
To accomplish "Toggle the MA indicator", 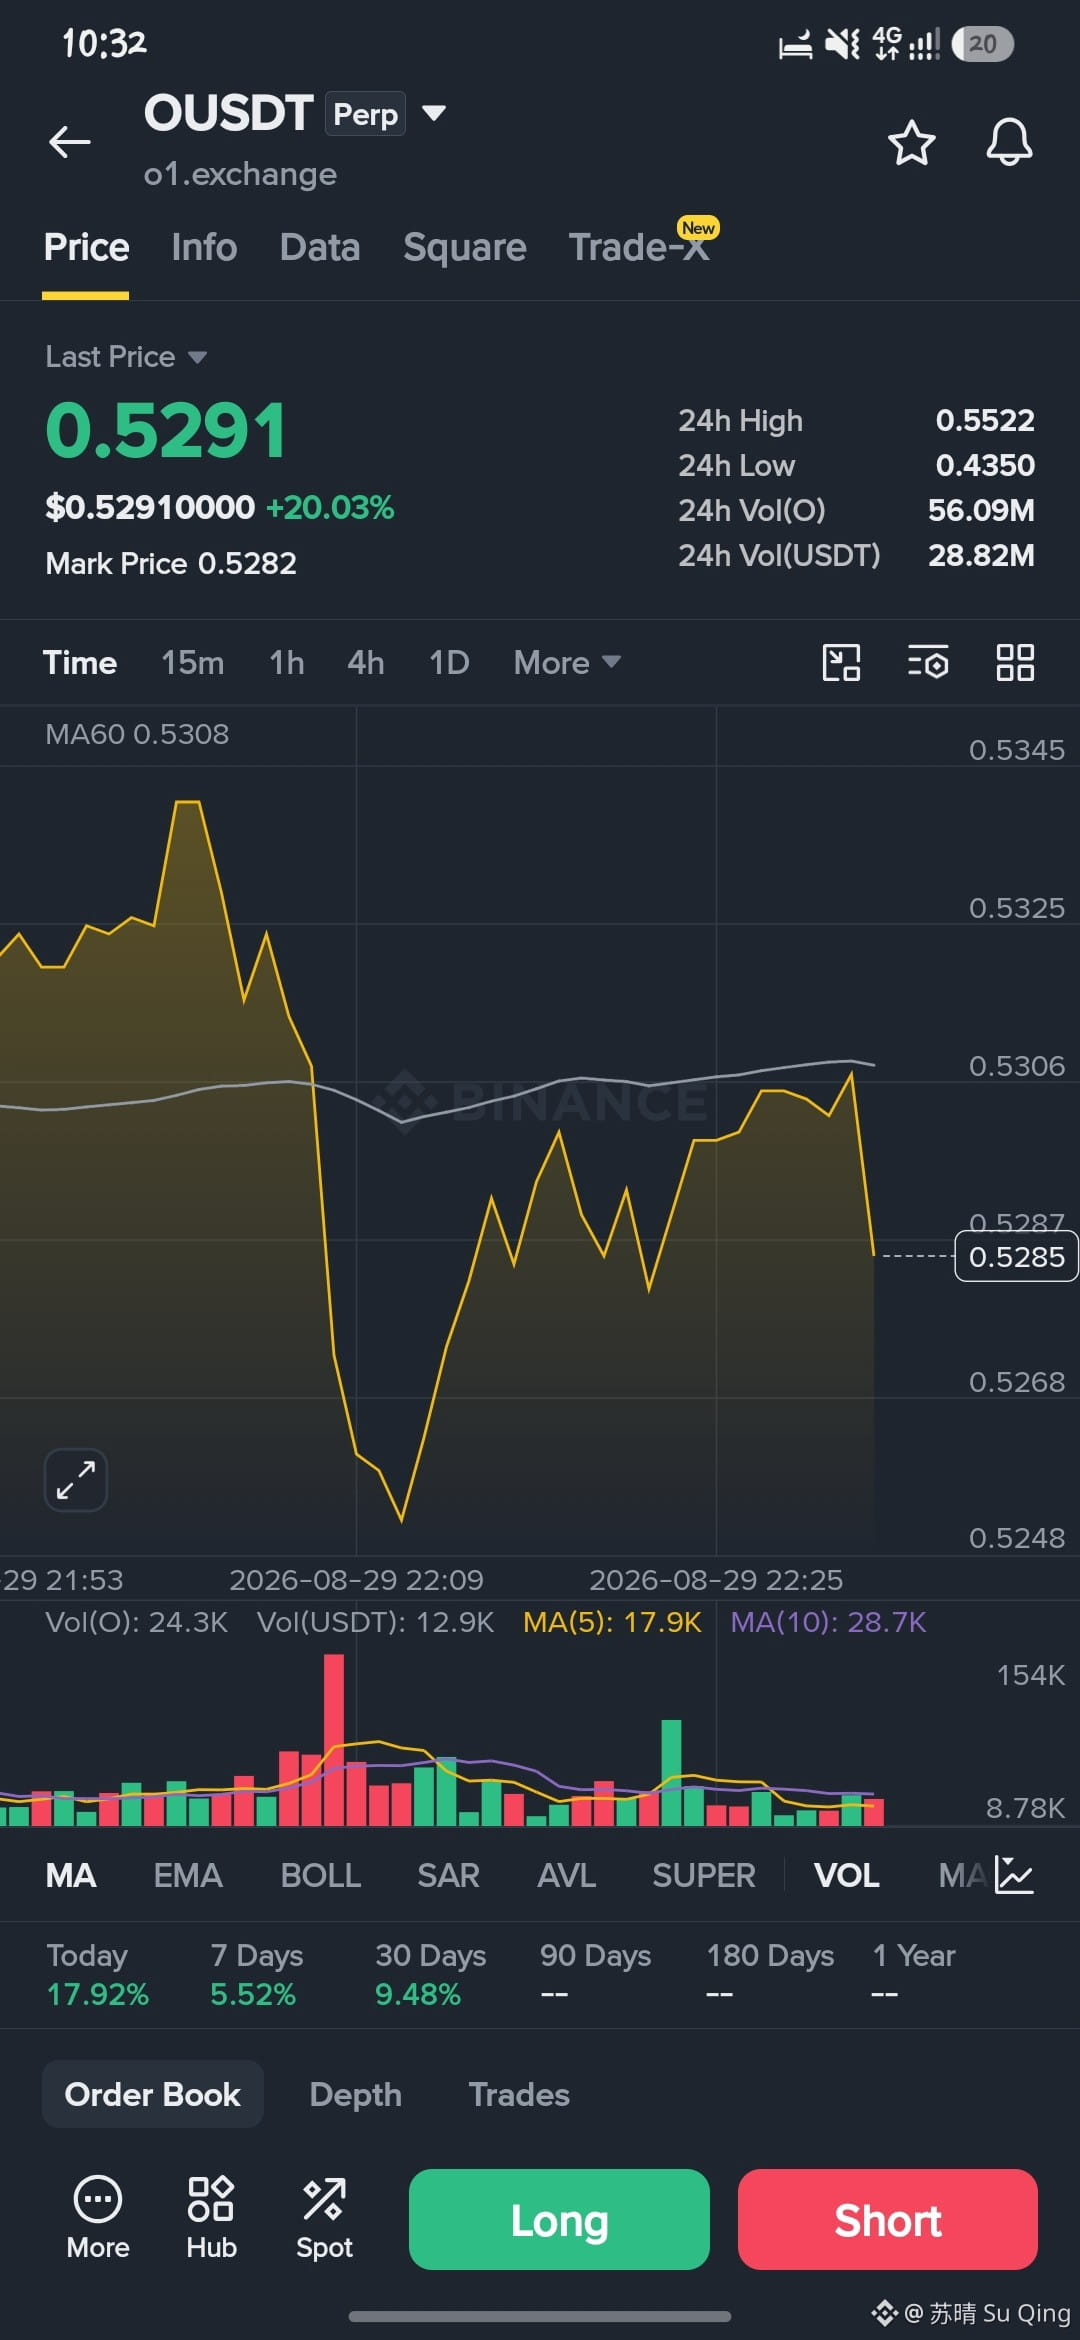I will [71, 1875].
